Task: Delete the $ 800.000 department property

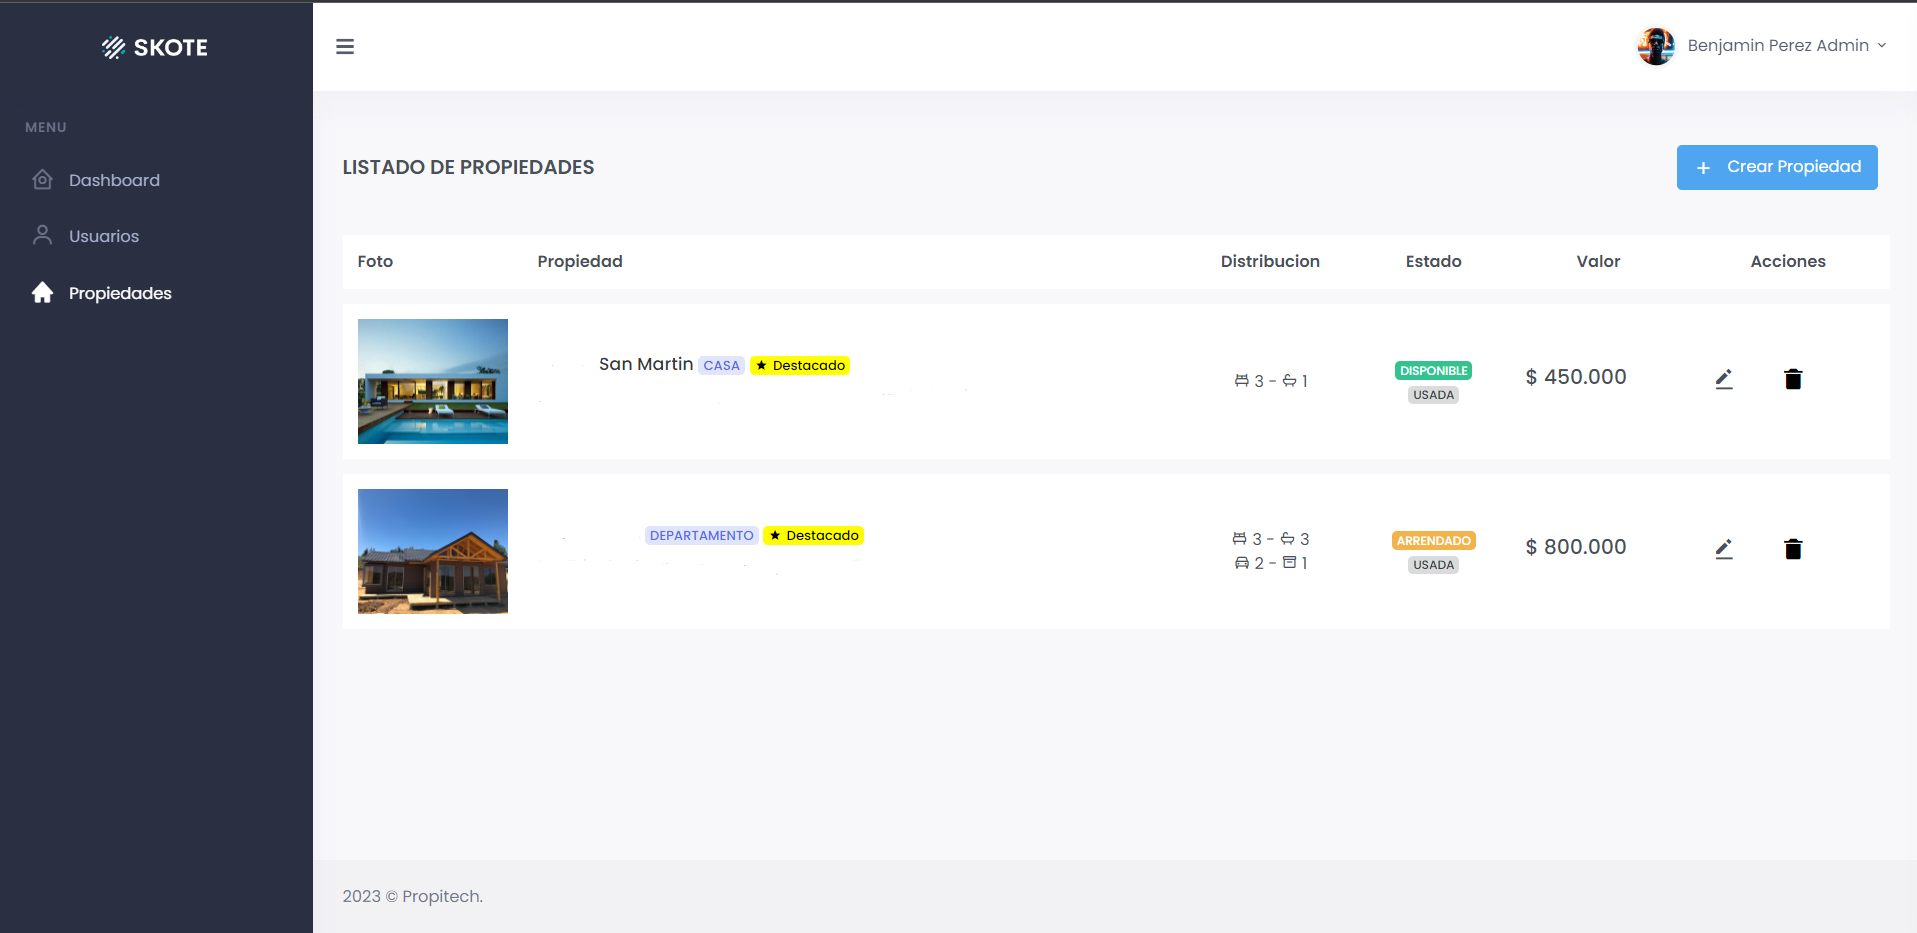Action: click(x=1792, y=549)
